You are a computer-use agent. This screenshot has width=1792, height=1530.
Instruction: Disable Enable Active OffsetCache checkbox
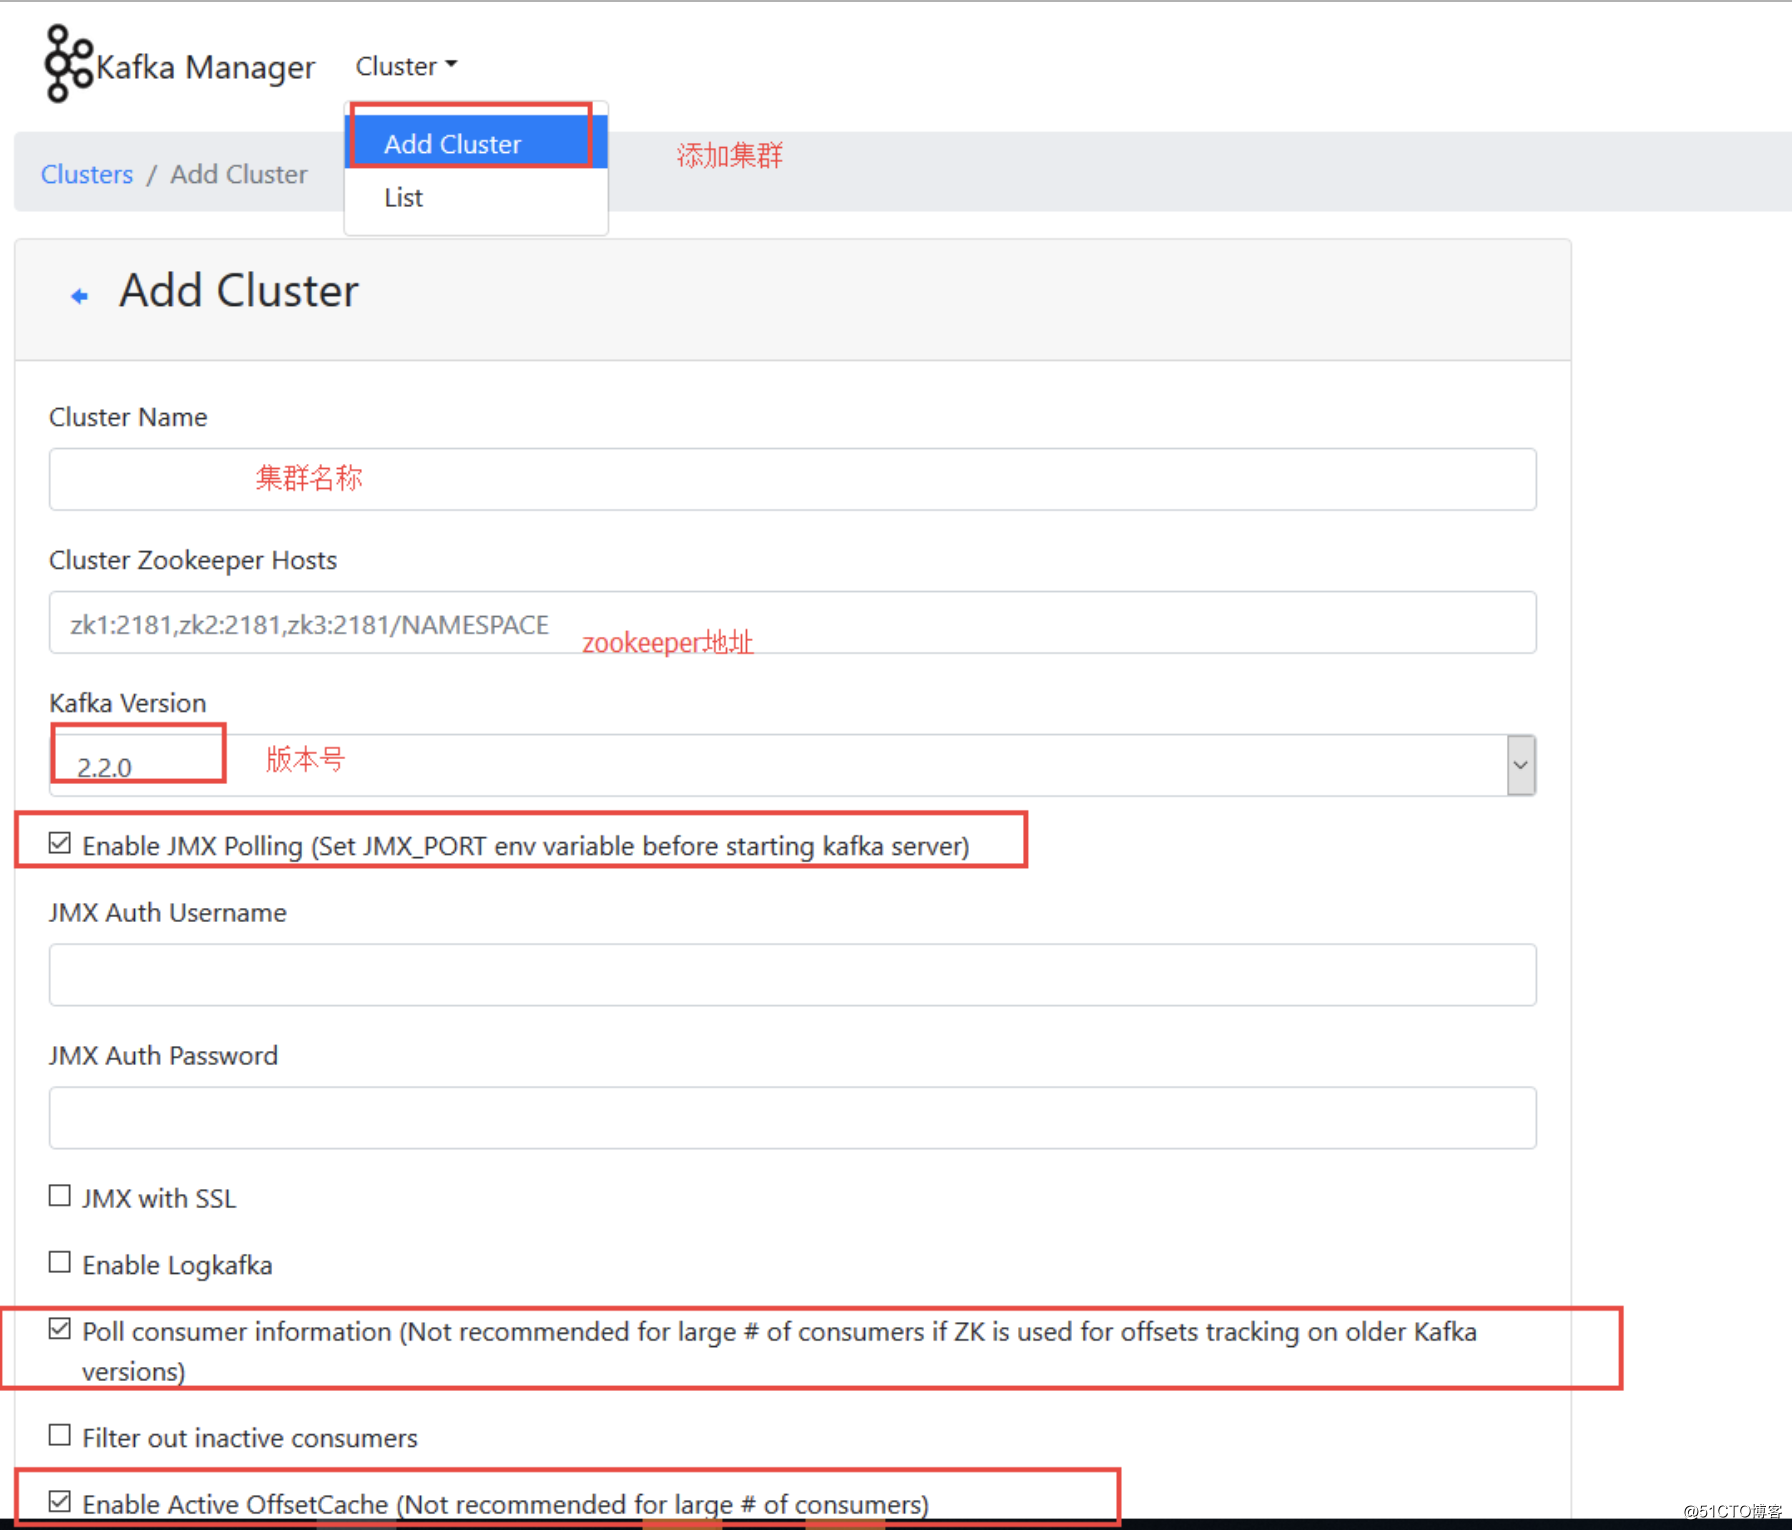click(59, 1500)
